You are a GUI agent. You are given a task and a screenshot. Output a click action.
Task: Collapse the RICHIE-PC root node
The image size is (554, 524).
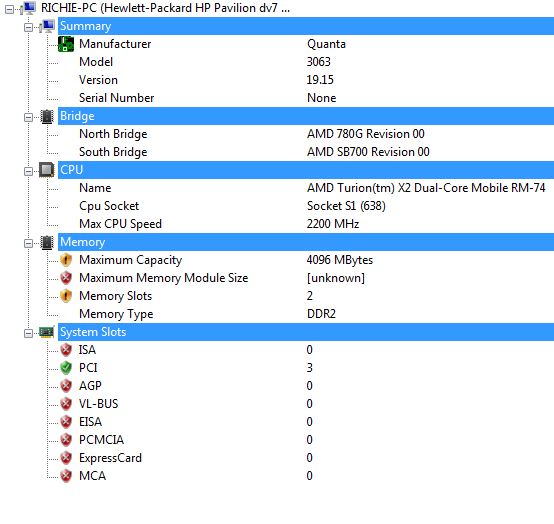click(x=10, y=10)
